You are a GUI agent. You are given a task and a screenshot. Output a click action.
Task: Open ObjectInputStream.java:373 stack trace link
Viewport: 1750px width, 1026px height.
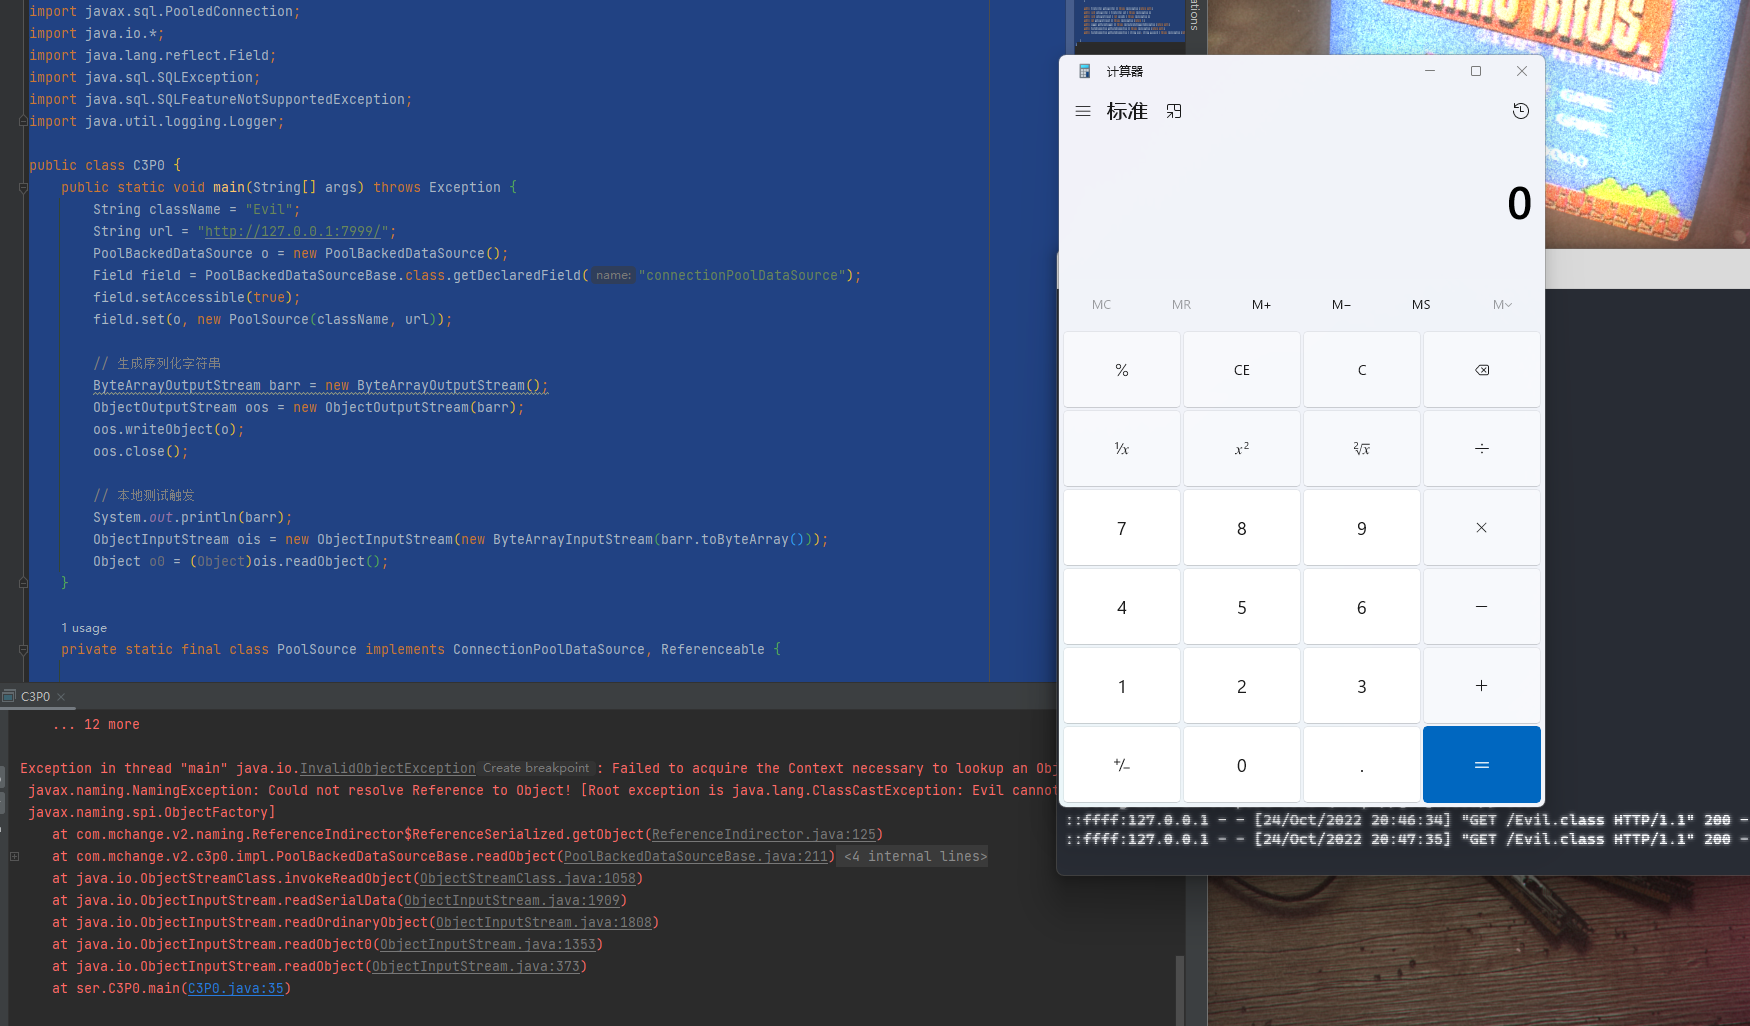(x=476, y=967)
